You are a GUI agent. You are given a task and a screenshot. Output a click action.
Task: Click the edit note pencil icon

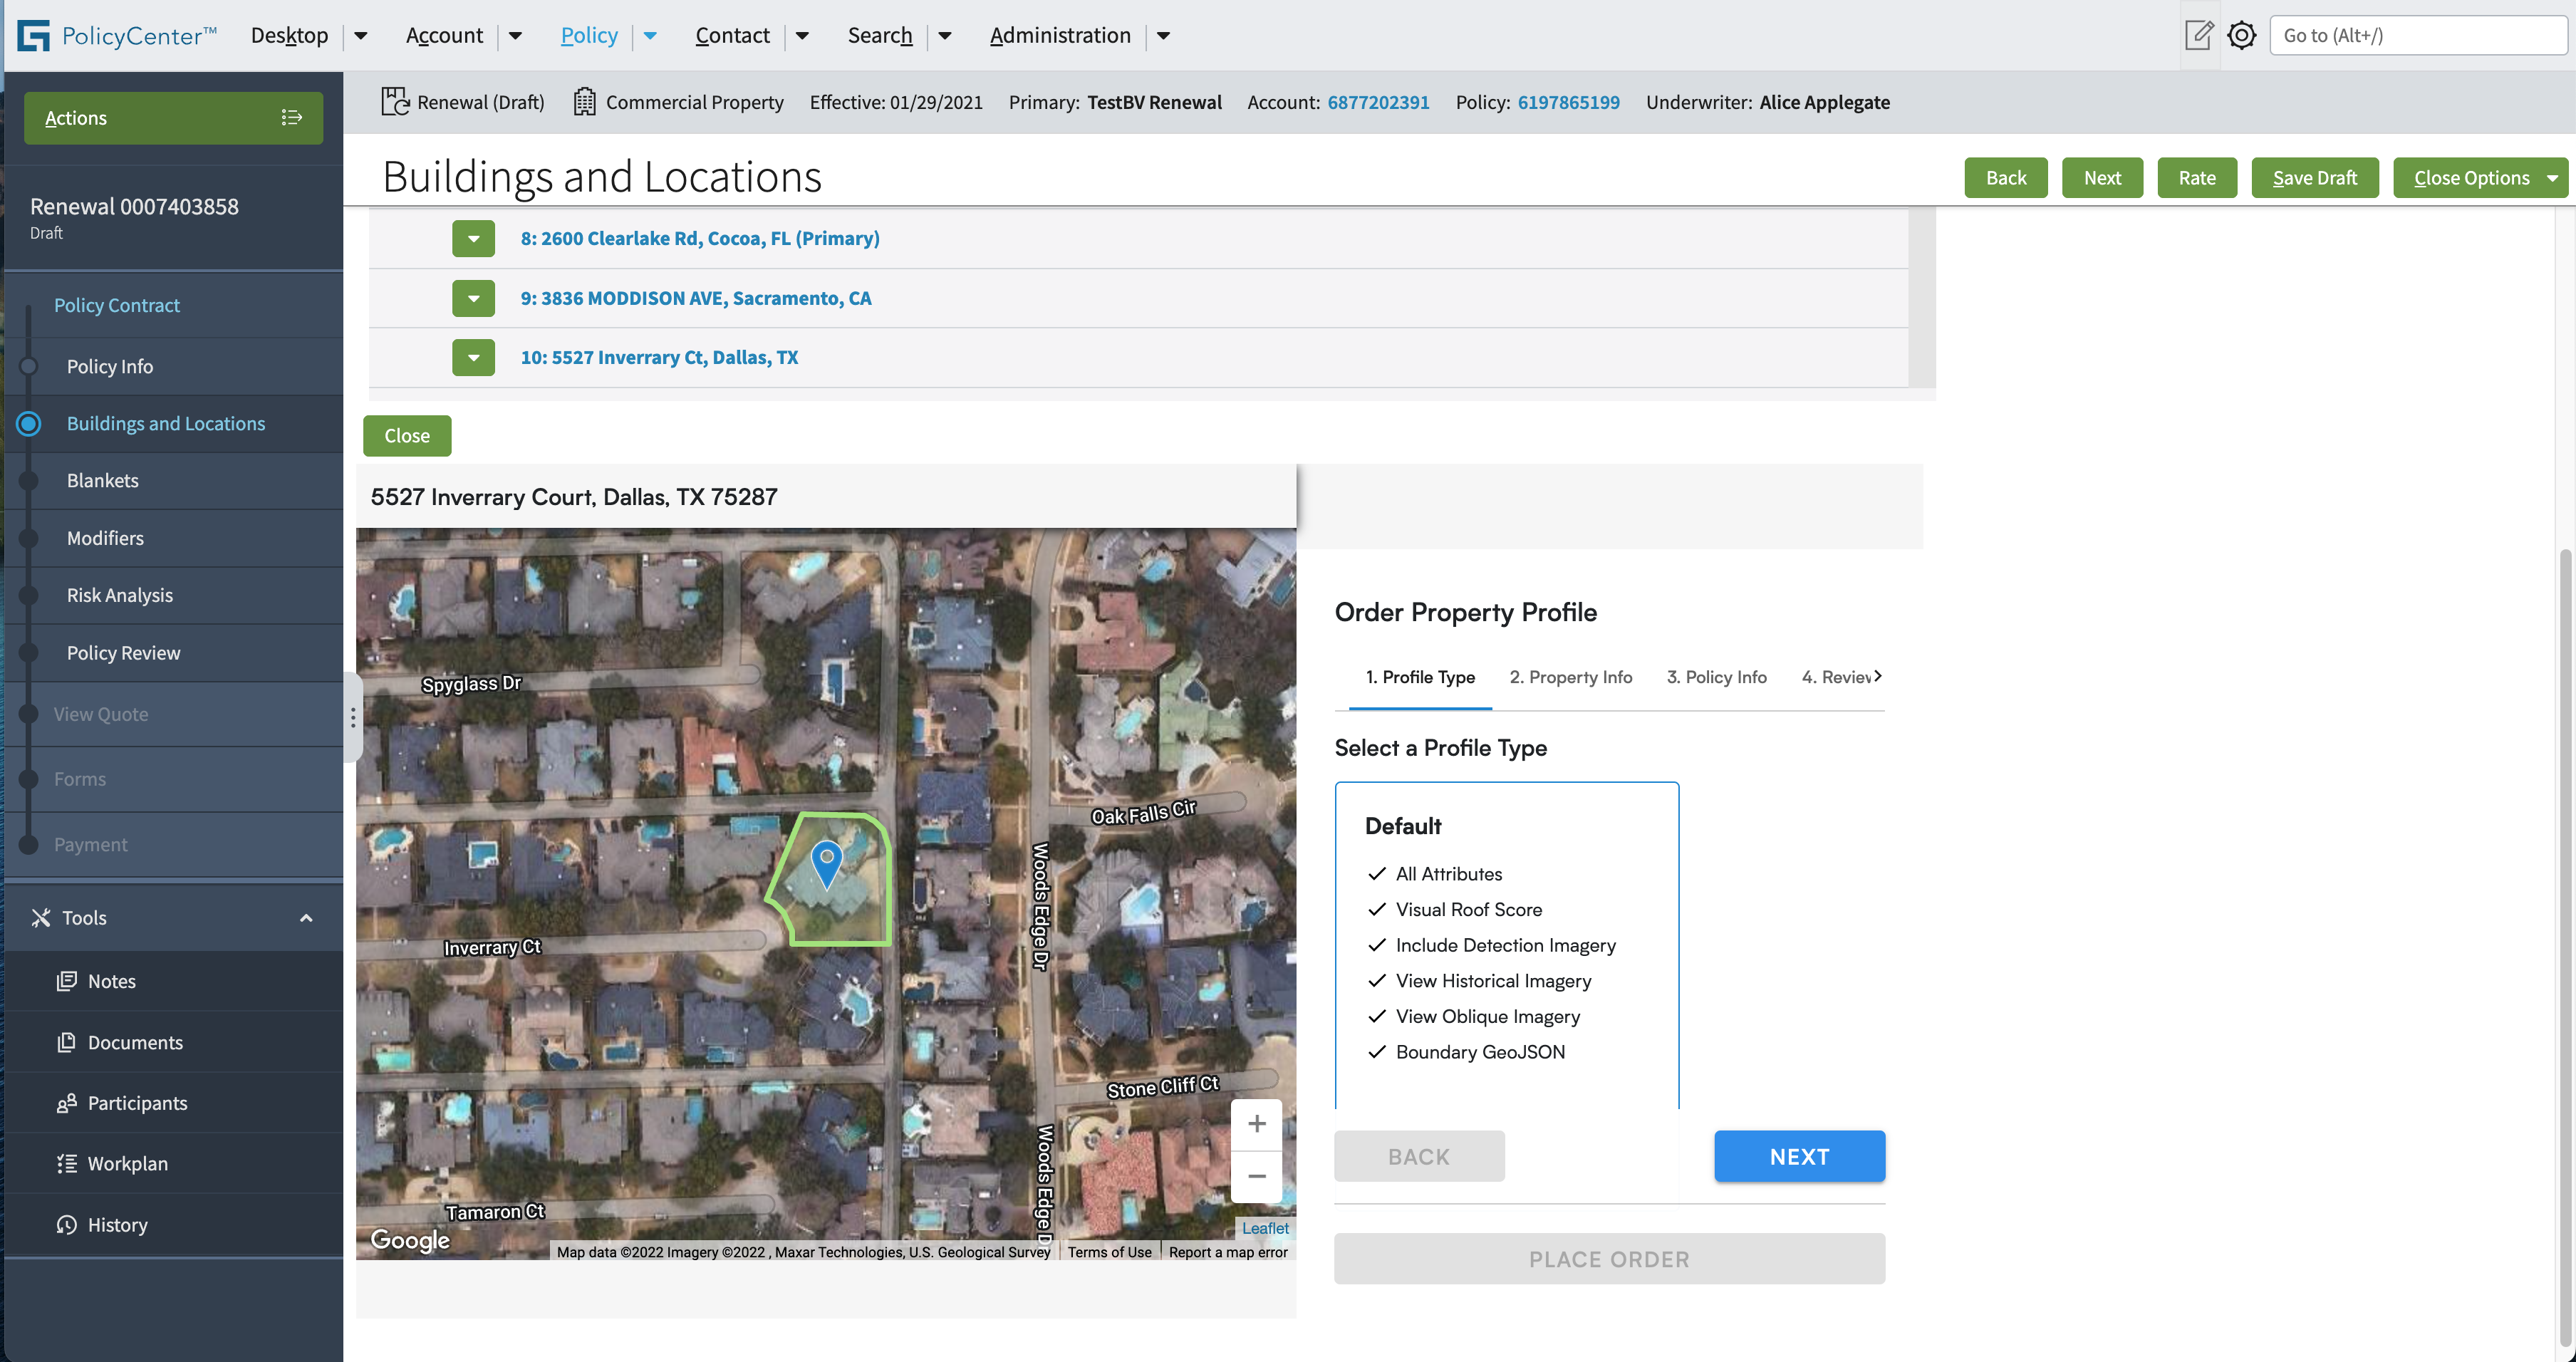[x=2199, y=35]
